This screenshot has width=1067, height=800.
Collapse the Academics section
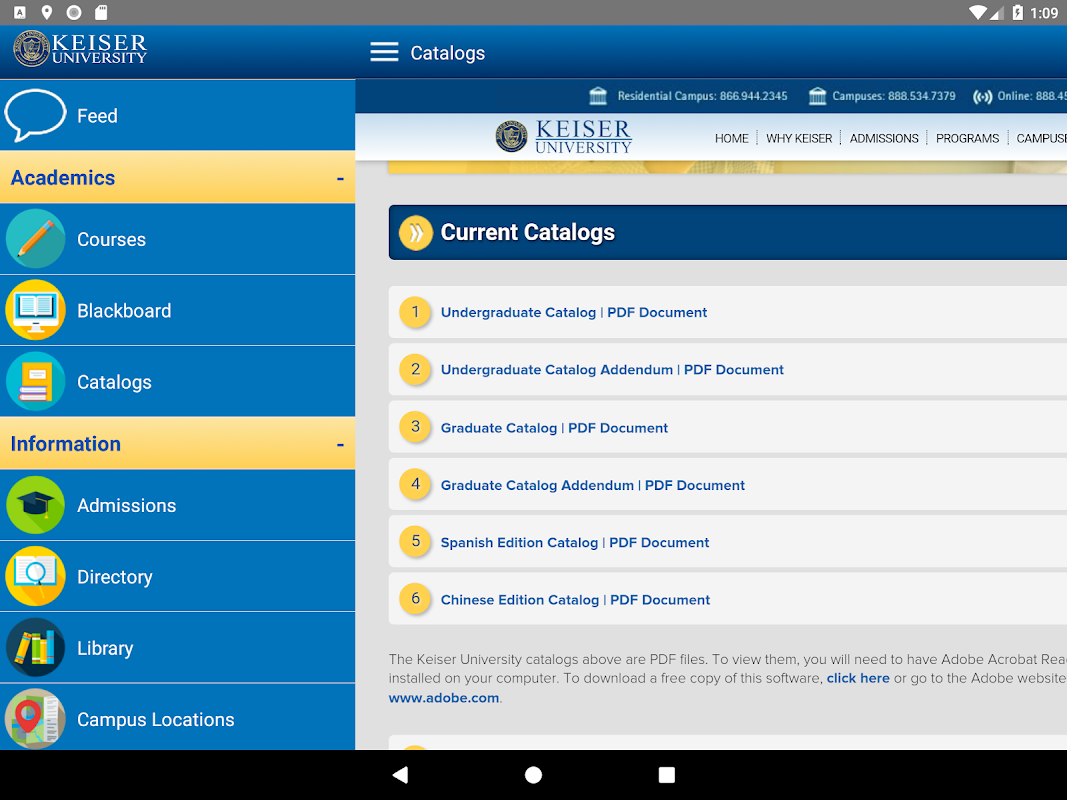pos(178,178)
